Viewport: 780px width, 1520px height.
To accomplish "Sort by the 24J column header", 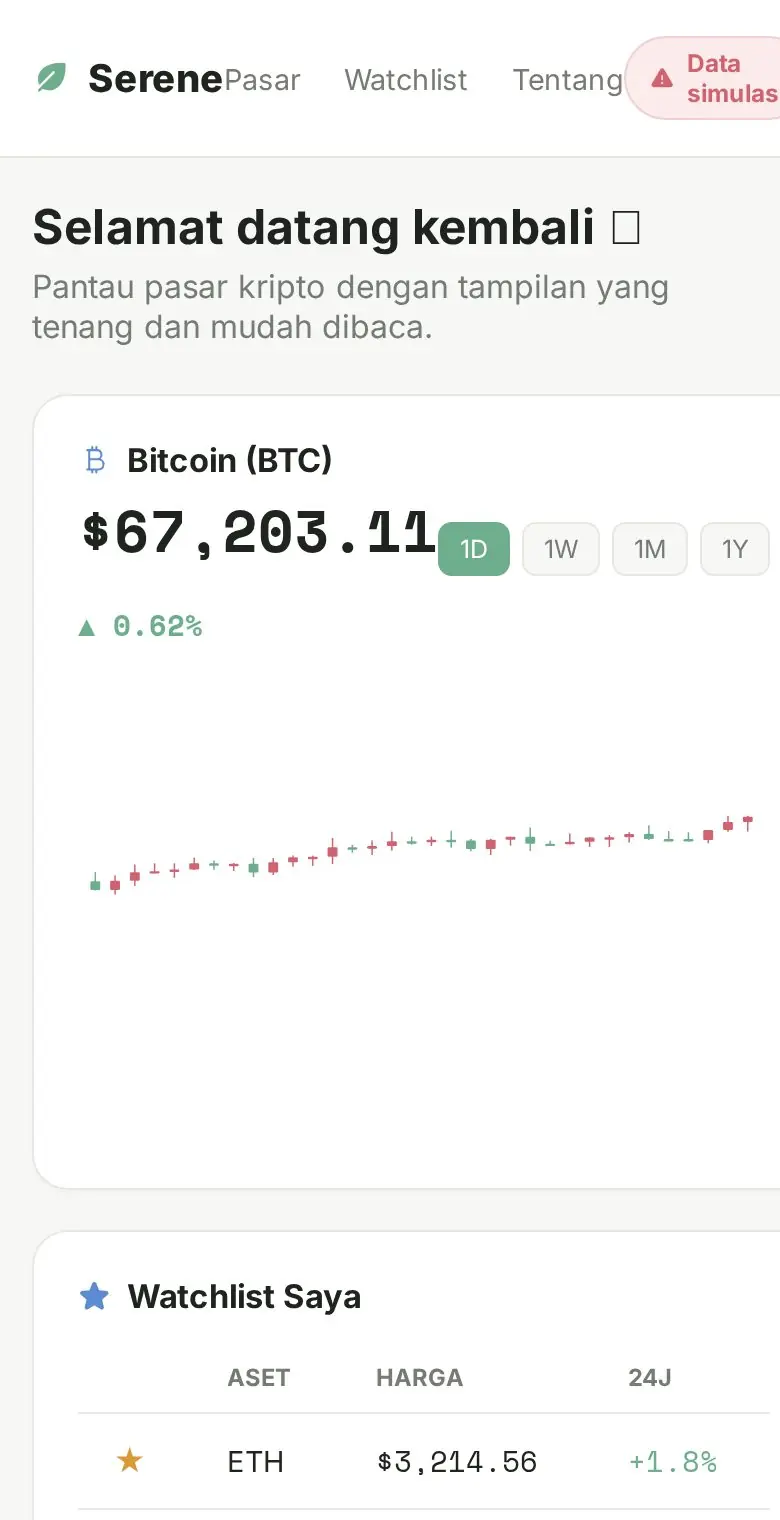I will 650,1377.
